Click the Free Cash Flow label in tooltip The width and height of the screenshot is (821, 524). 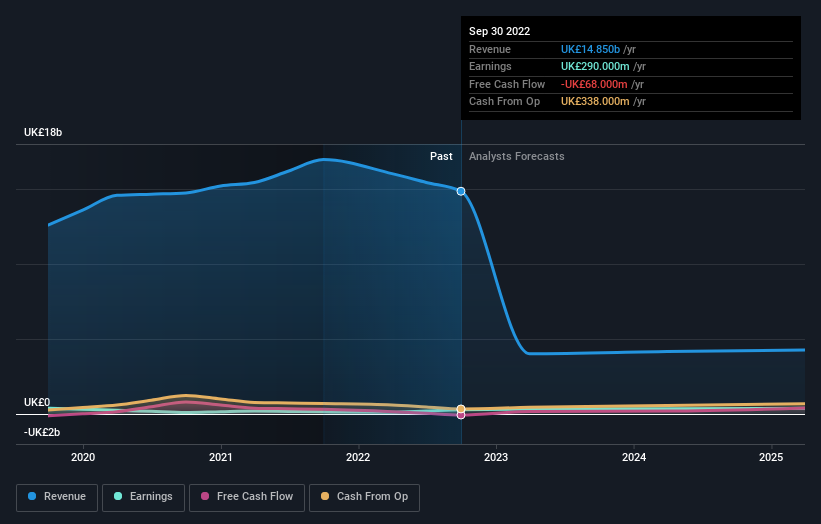(x=507, y=84)
